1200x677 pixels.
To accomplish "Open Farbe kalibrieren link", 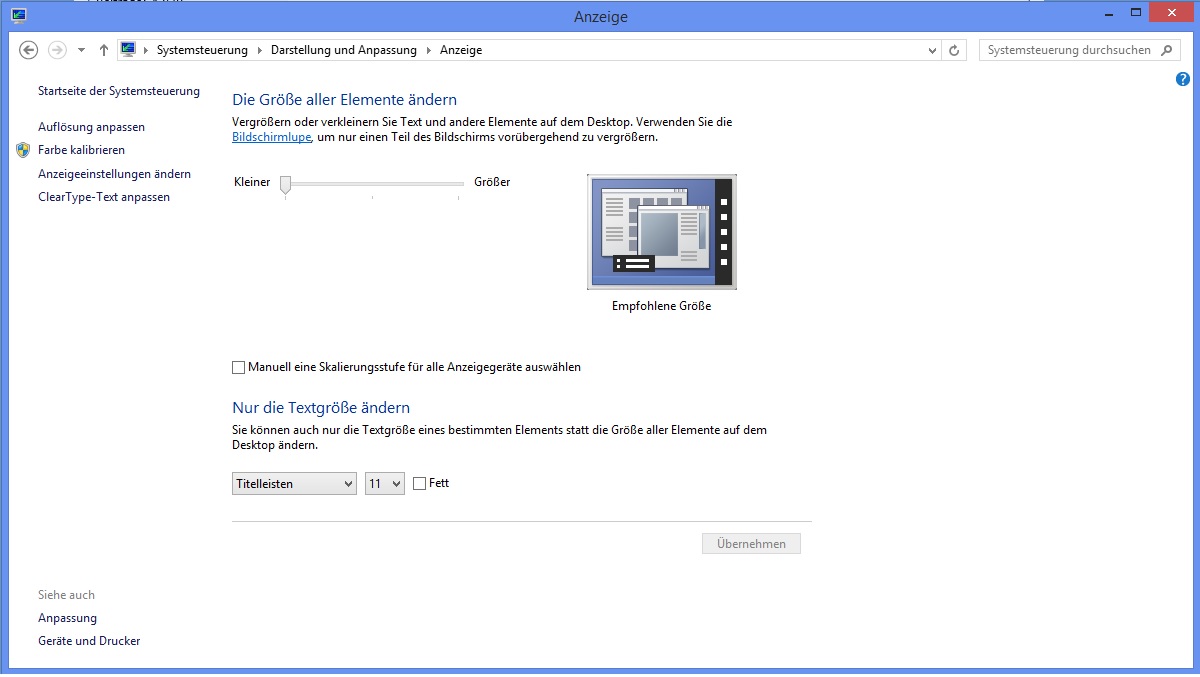I will 81,150.
